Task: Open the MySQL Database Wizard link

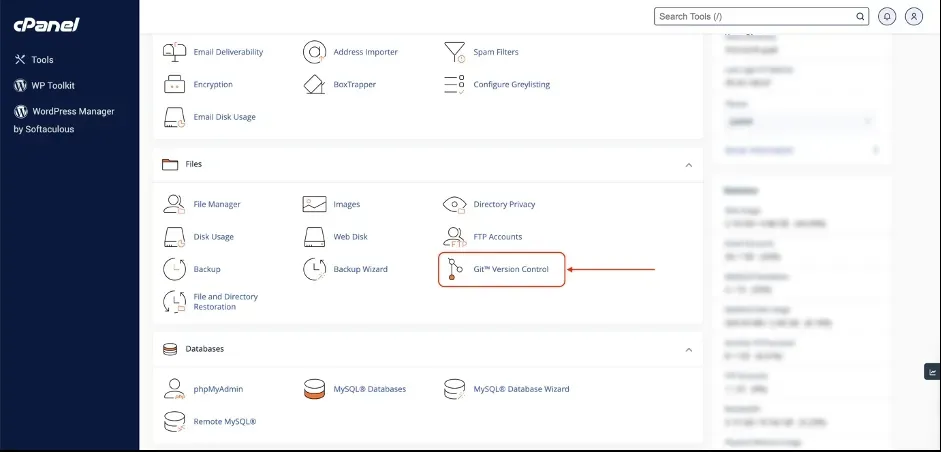Action: [521, 389]
